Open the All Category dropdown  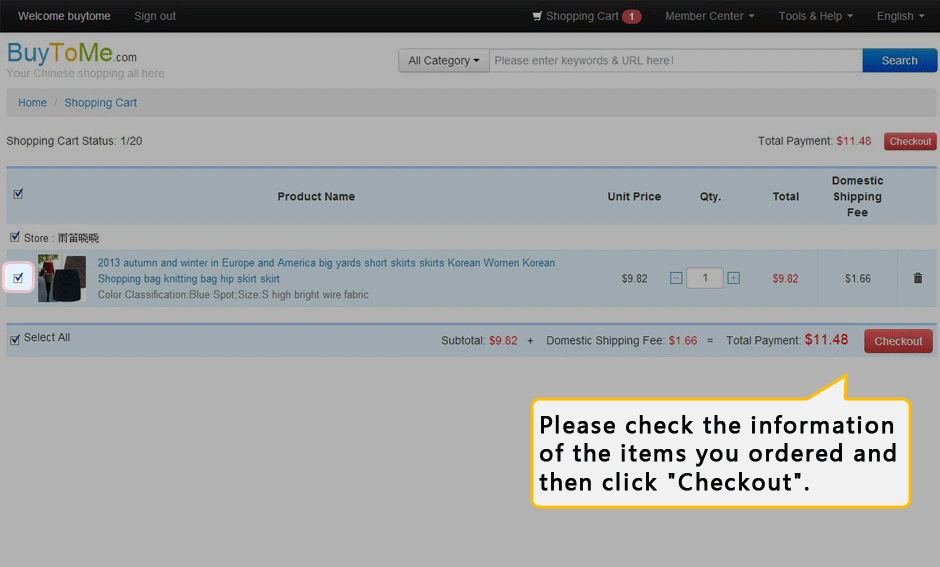(x=444, y=61)
